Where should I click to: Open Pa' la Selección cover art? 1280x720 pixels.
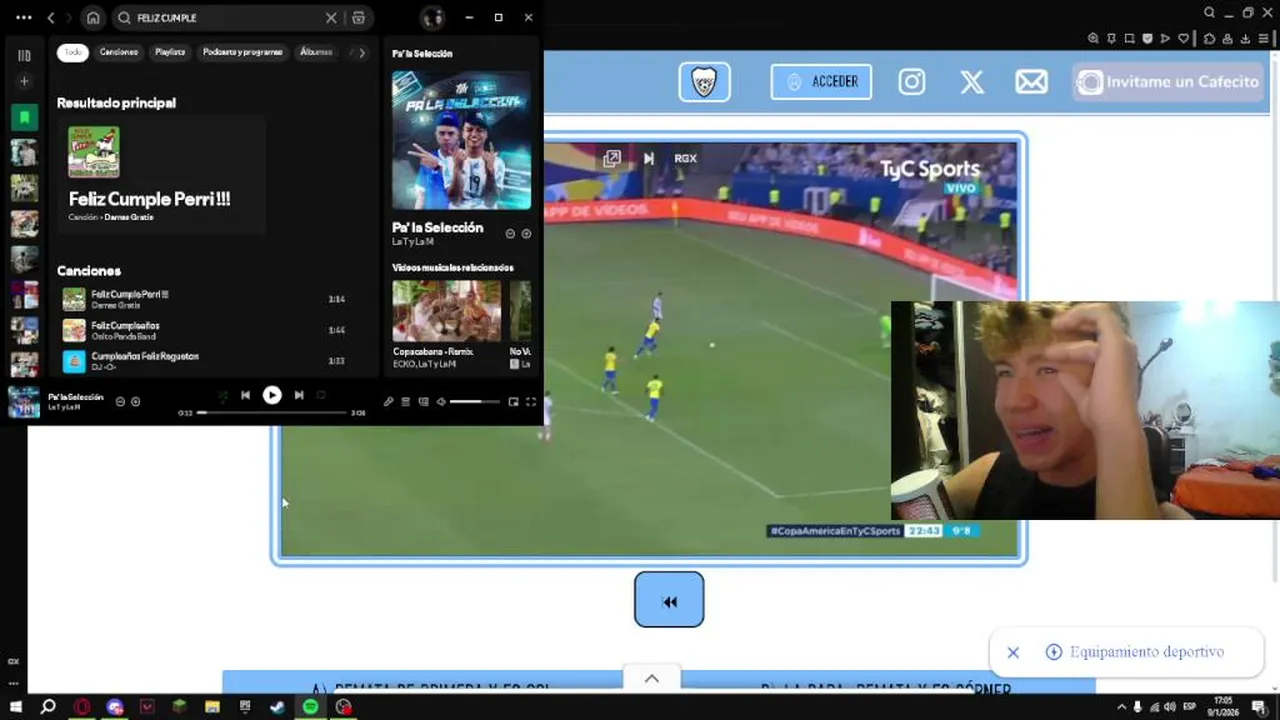461,139
